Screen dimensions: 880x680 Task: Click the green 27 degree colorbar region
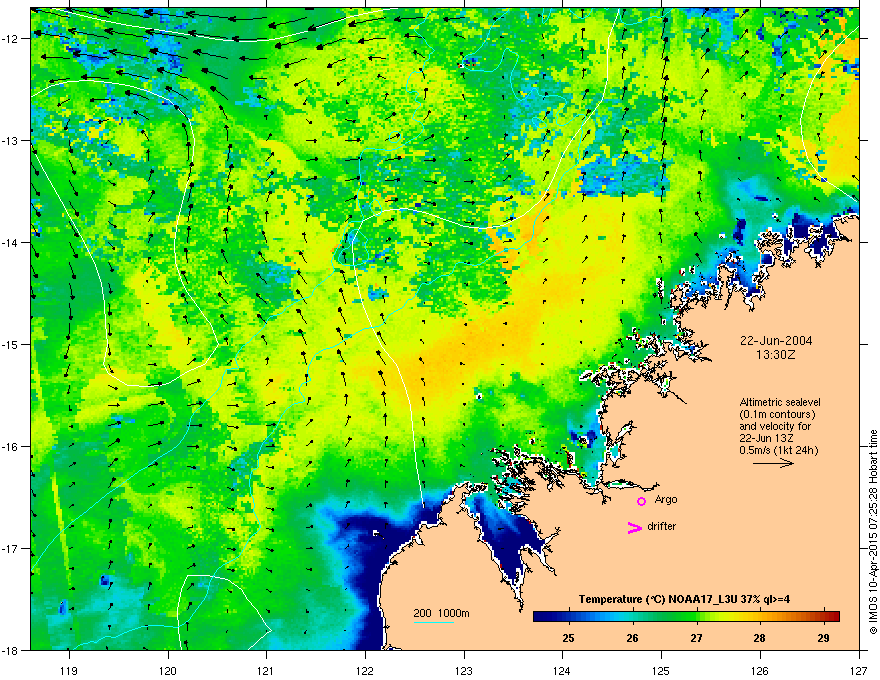click(696, 616)
